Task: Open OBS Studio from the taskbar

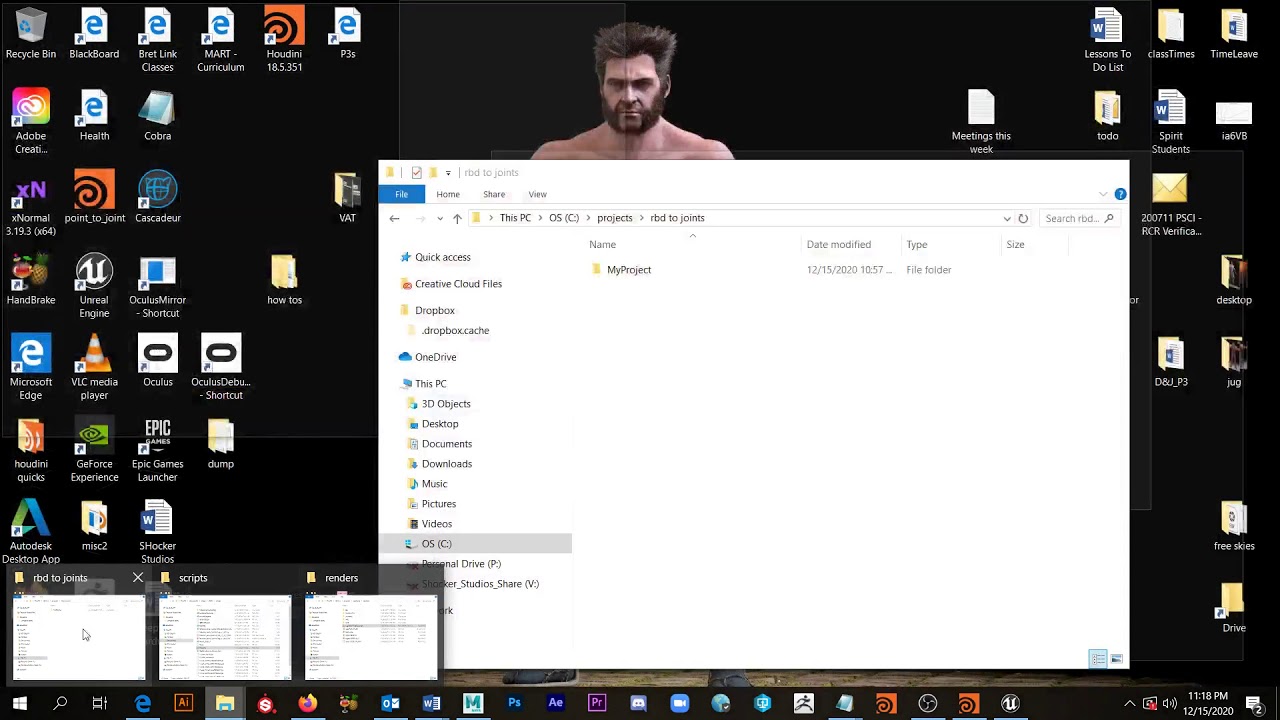Action: click(x=927, y=704)
